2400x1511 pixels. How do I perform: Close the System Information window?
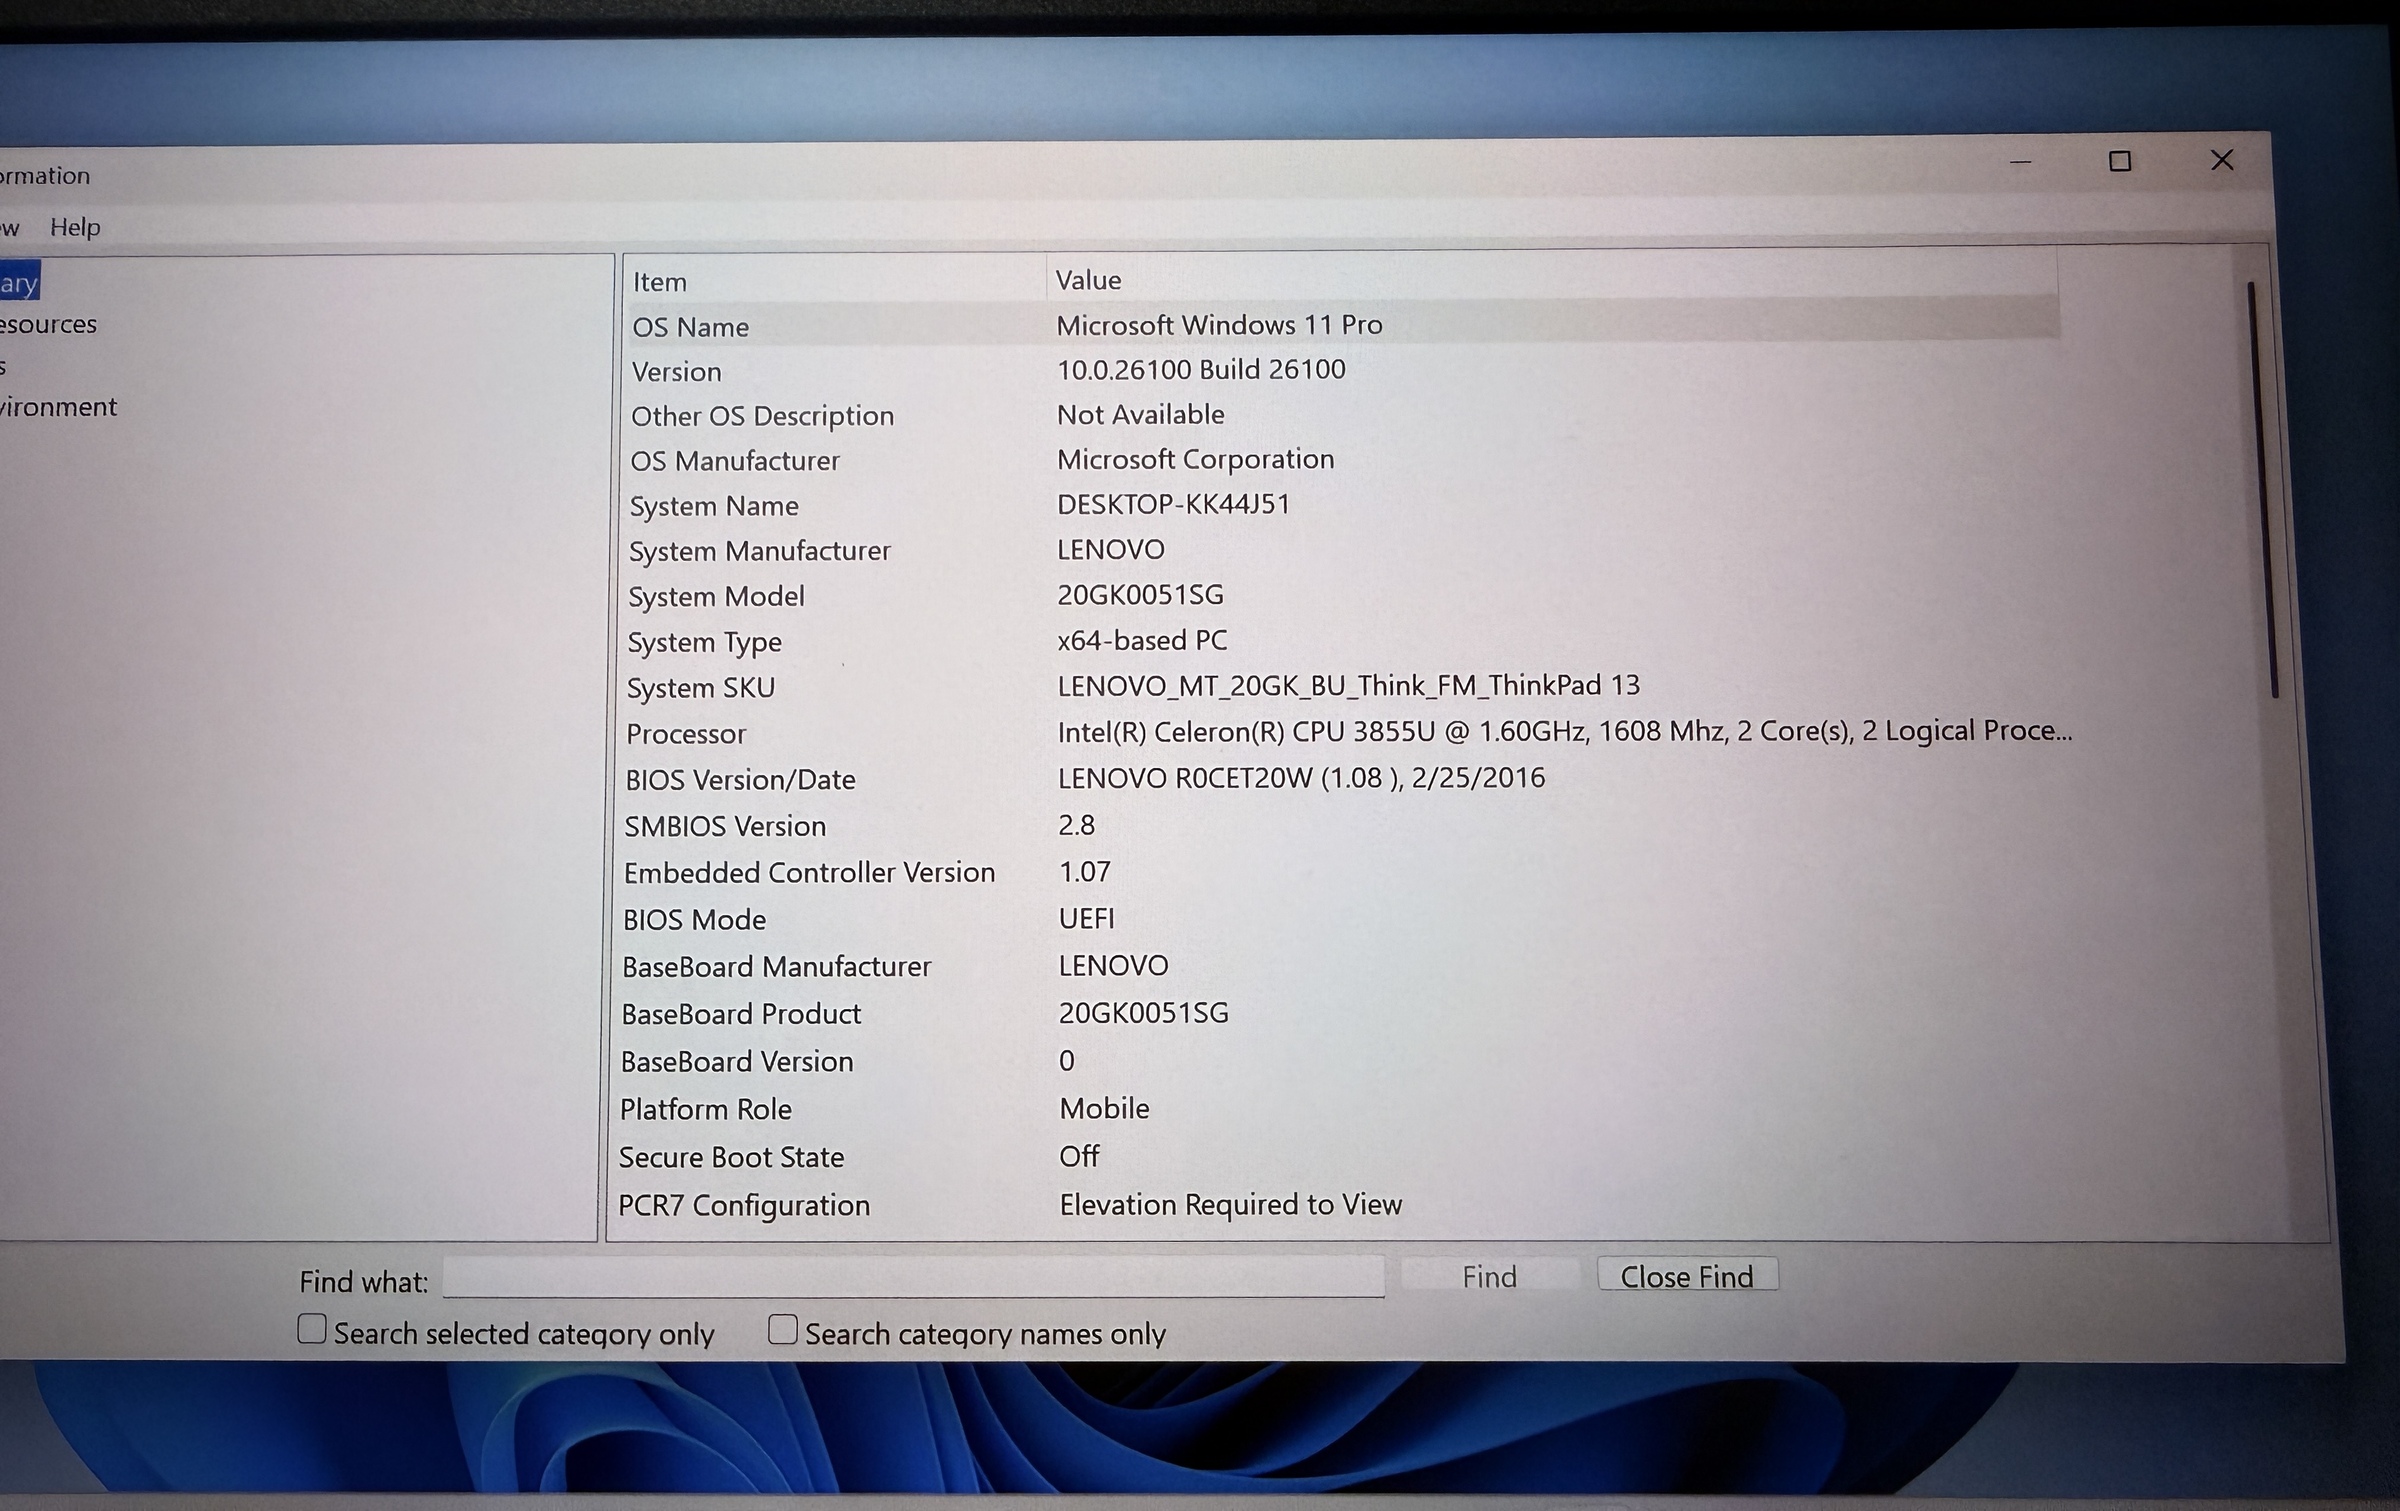[x=2222, y=160]
